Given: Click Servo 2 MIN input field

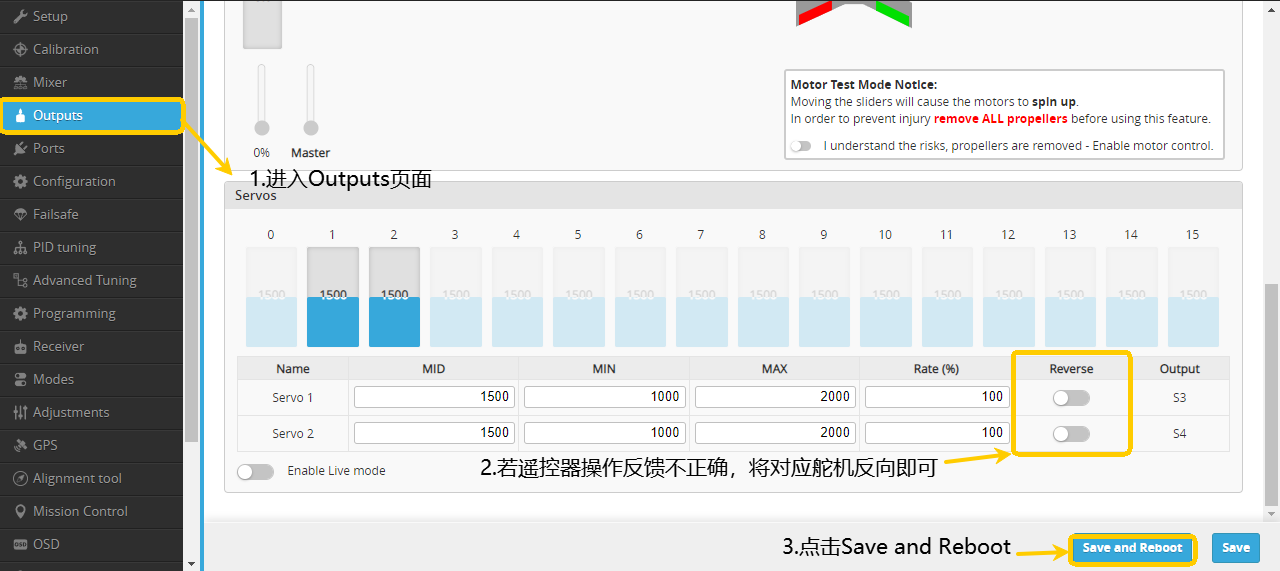Looking at the screenshot, I should [604, 433].
